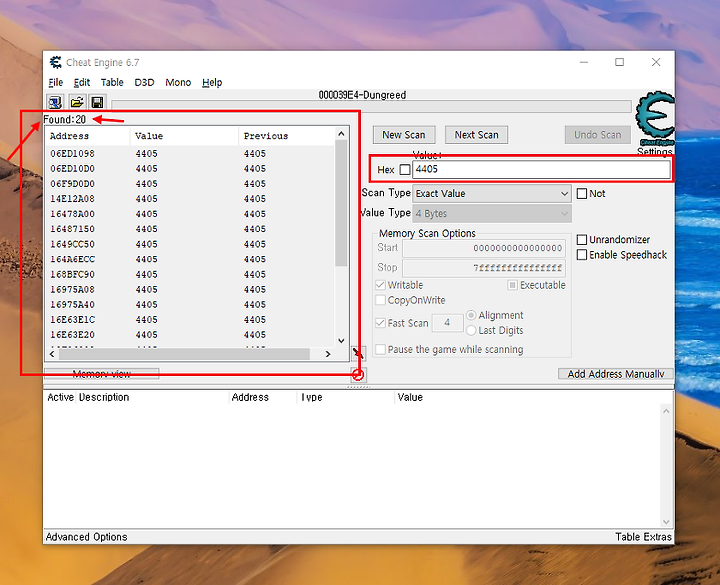Enable the Unrandomizer checkbox

582,240
